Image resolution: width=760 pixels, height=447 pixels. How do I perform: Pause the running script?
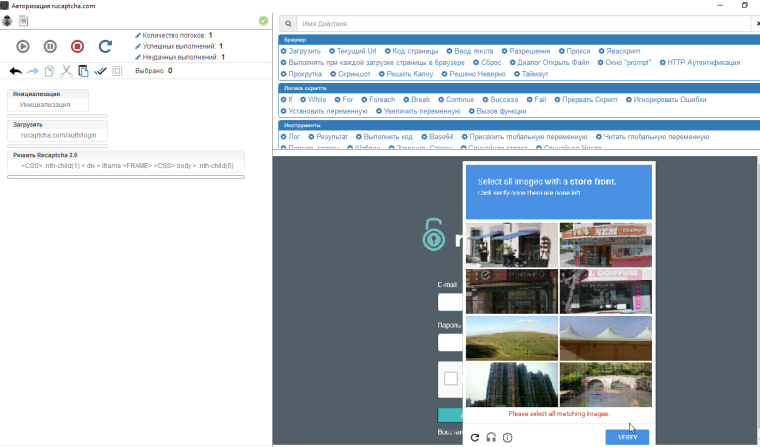[50, 46]
